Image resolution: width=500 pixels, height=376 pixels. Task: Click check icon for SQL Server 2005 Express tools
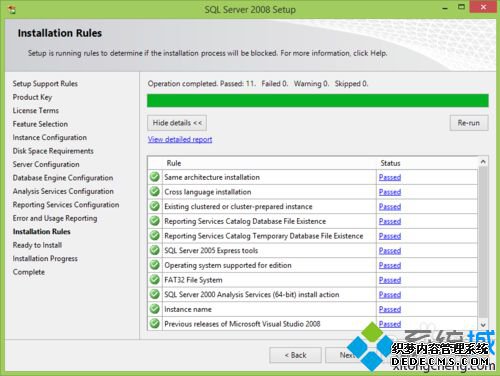click(155, 250)
